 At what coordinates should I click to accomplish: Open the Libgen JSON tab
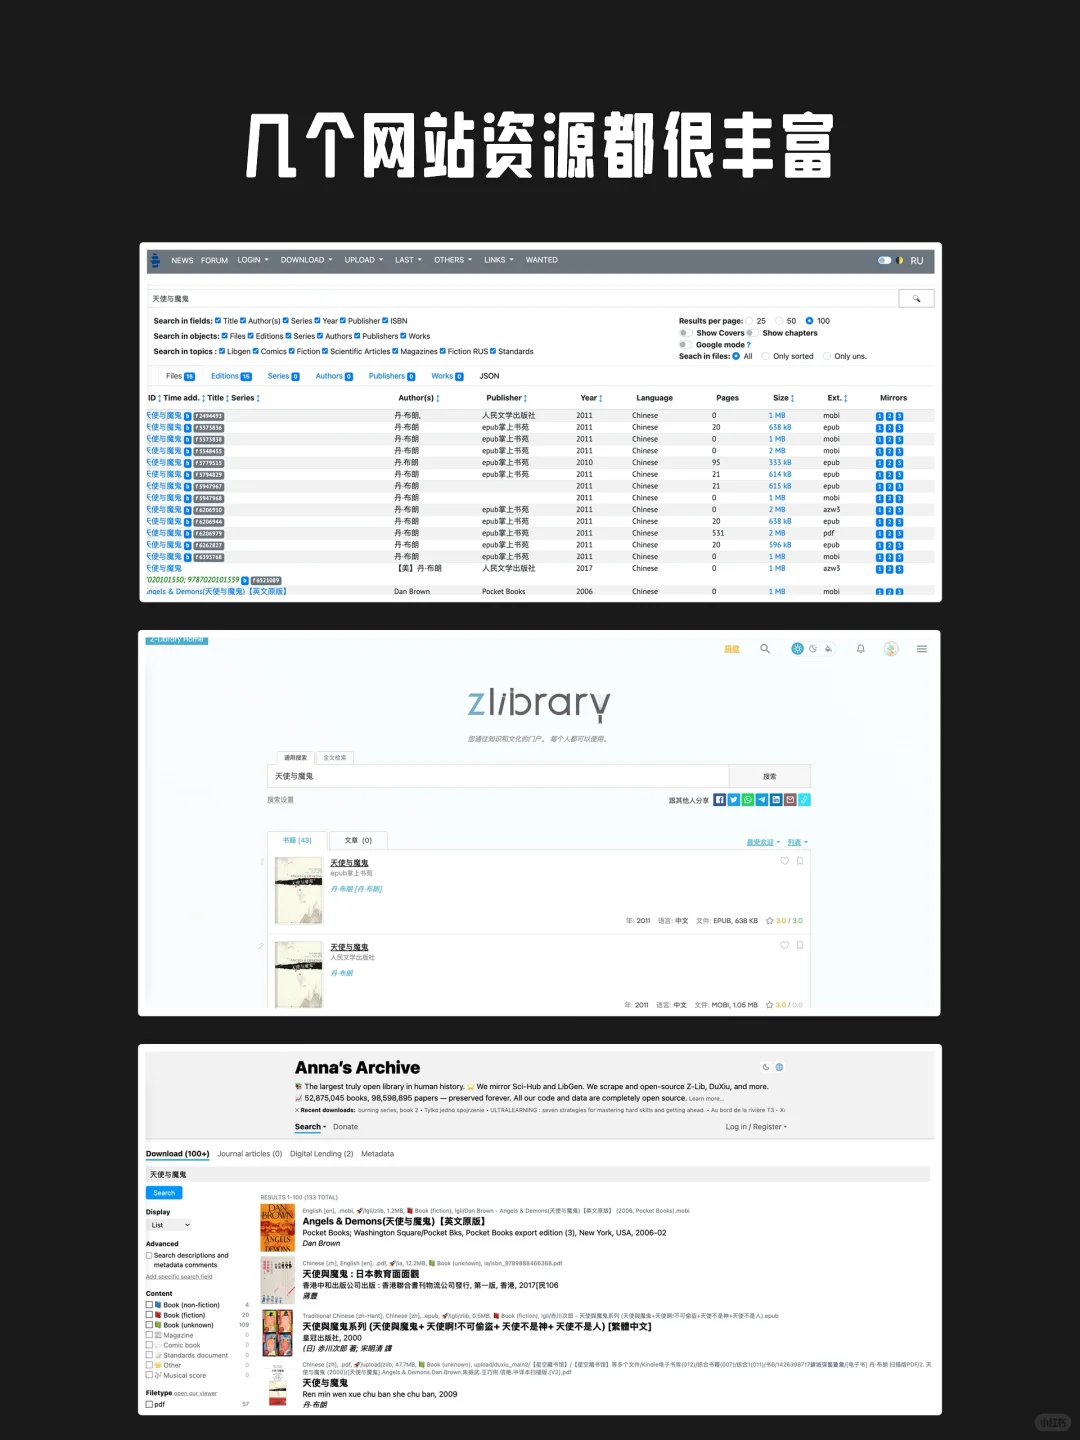489,376
